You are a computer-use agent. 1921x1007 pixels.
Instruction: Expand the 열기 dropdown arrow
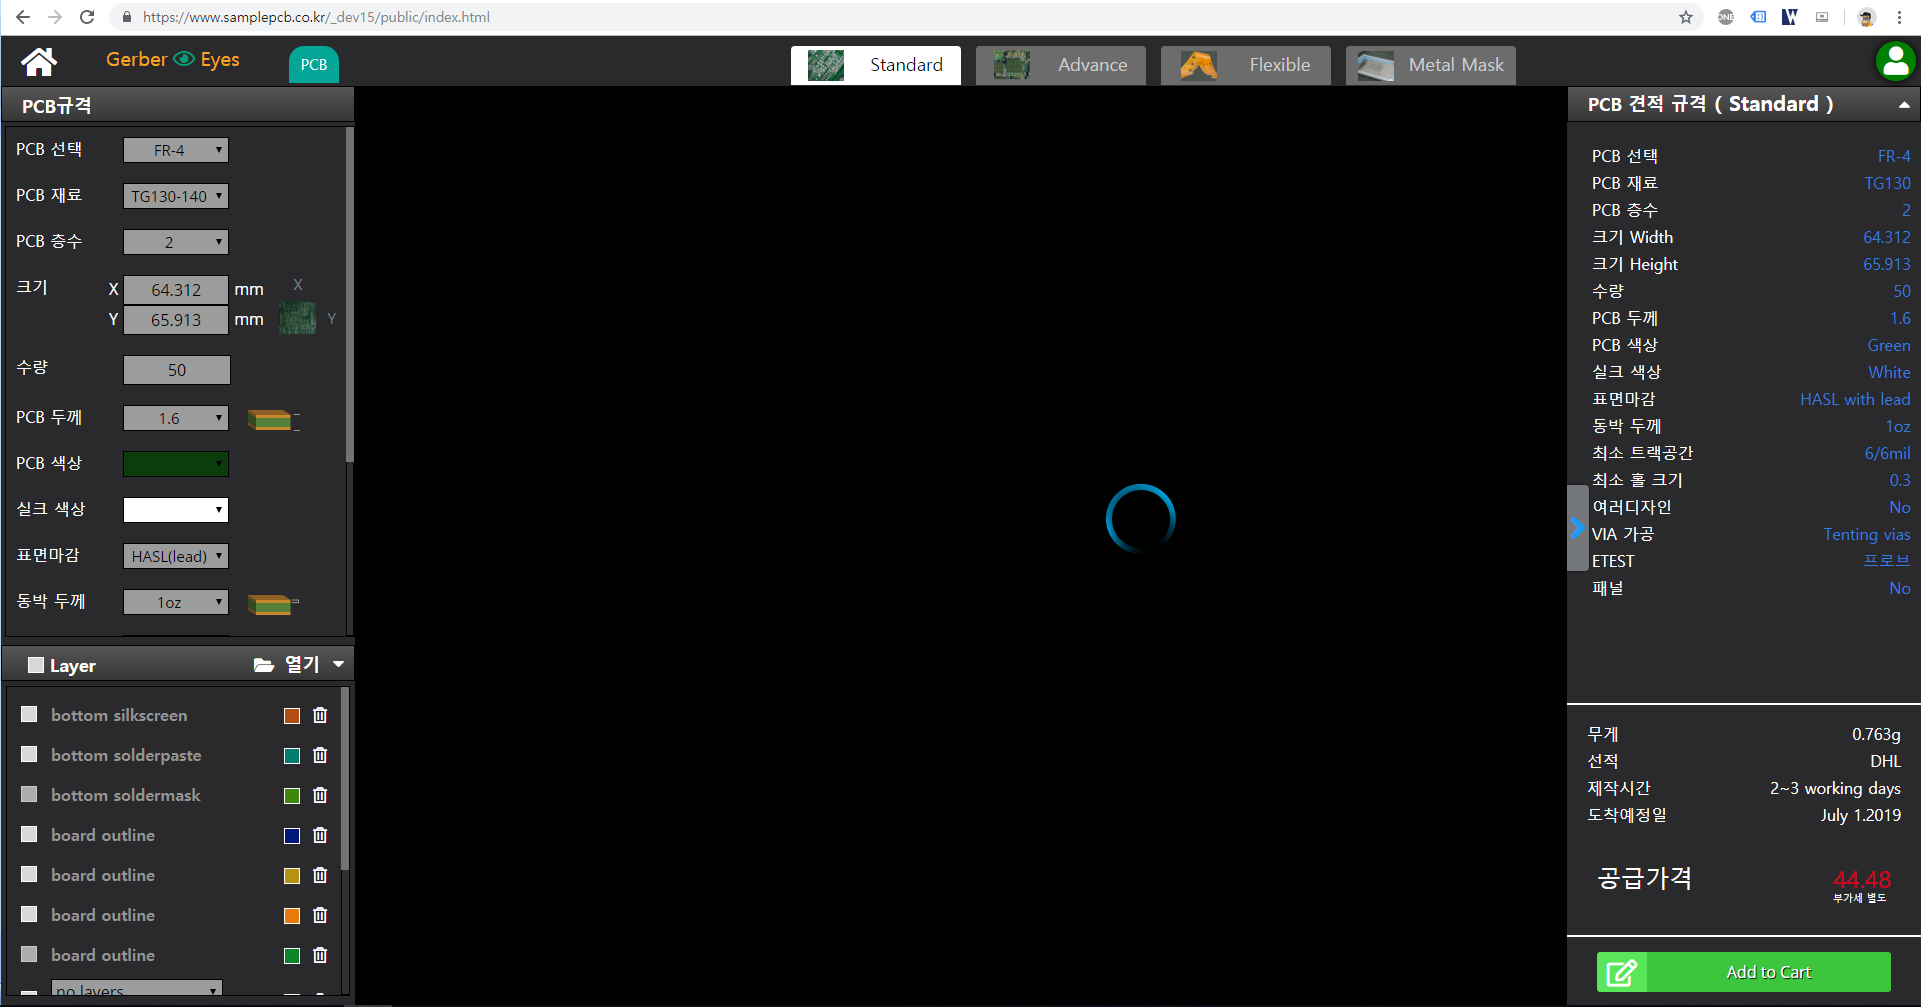click(x=339, y=664)
